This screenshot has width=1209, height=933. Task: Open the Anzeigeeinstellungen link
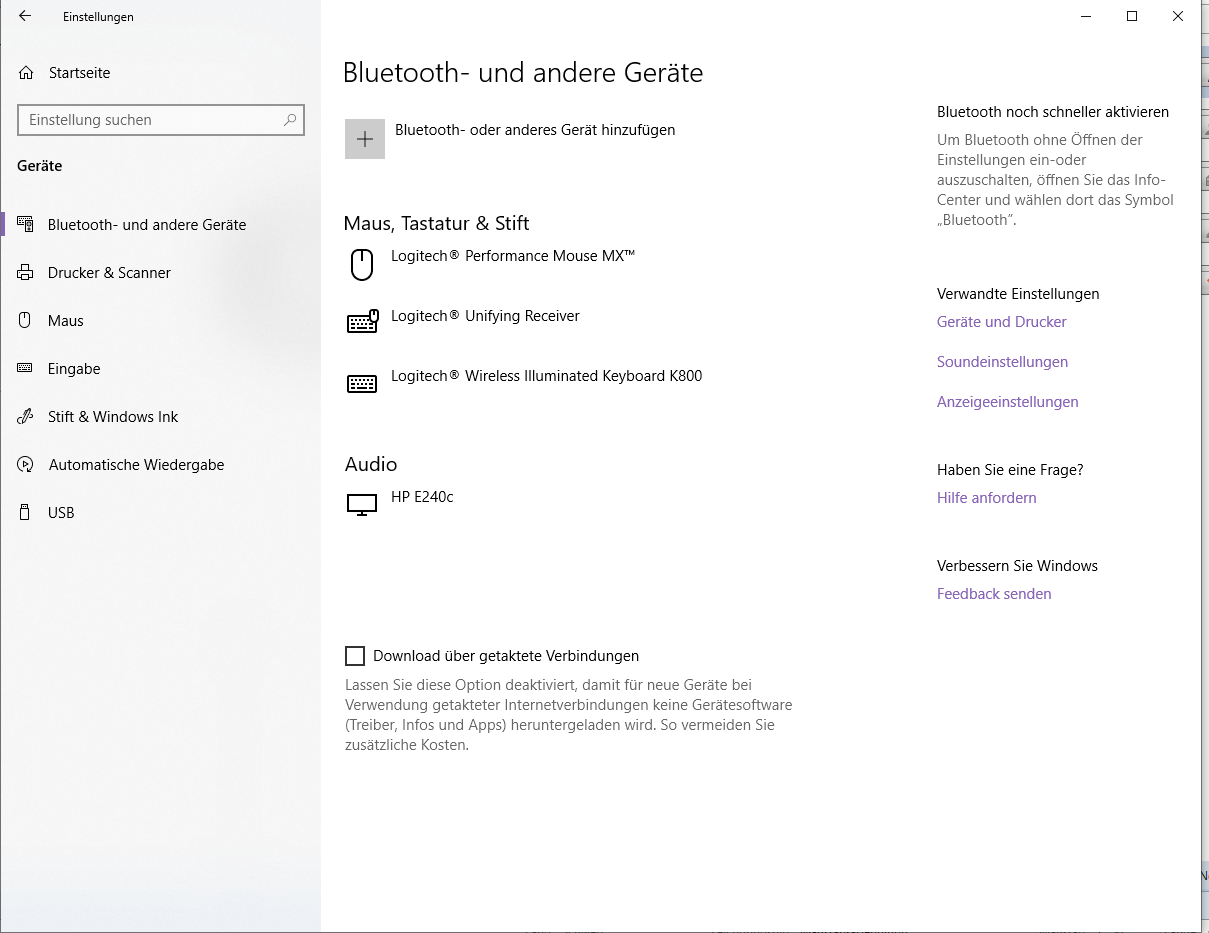[x=1007, y=402]
